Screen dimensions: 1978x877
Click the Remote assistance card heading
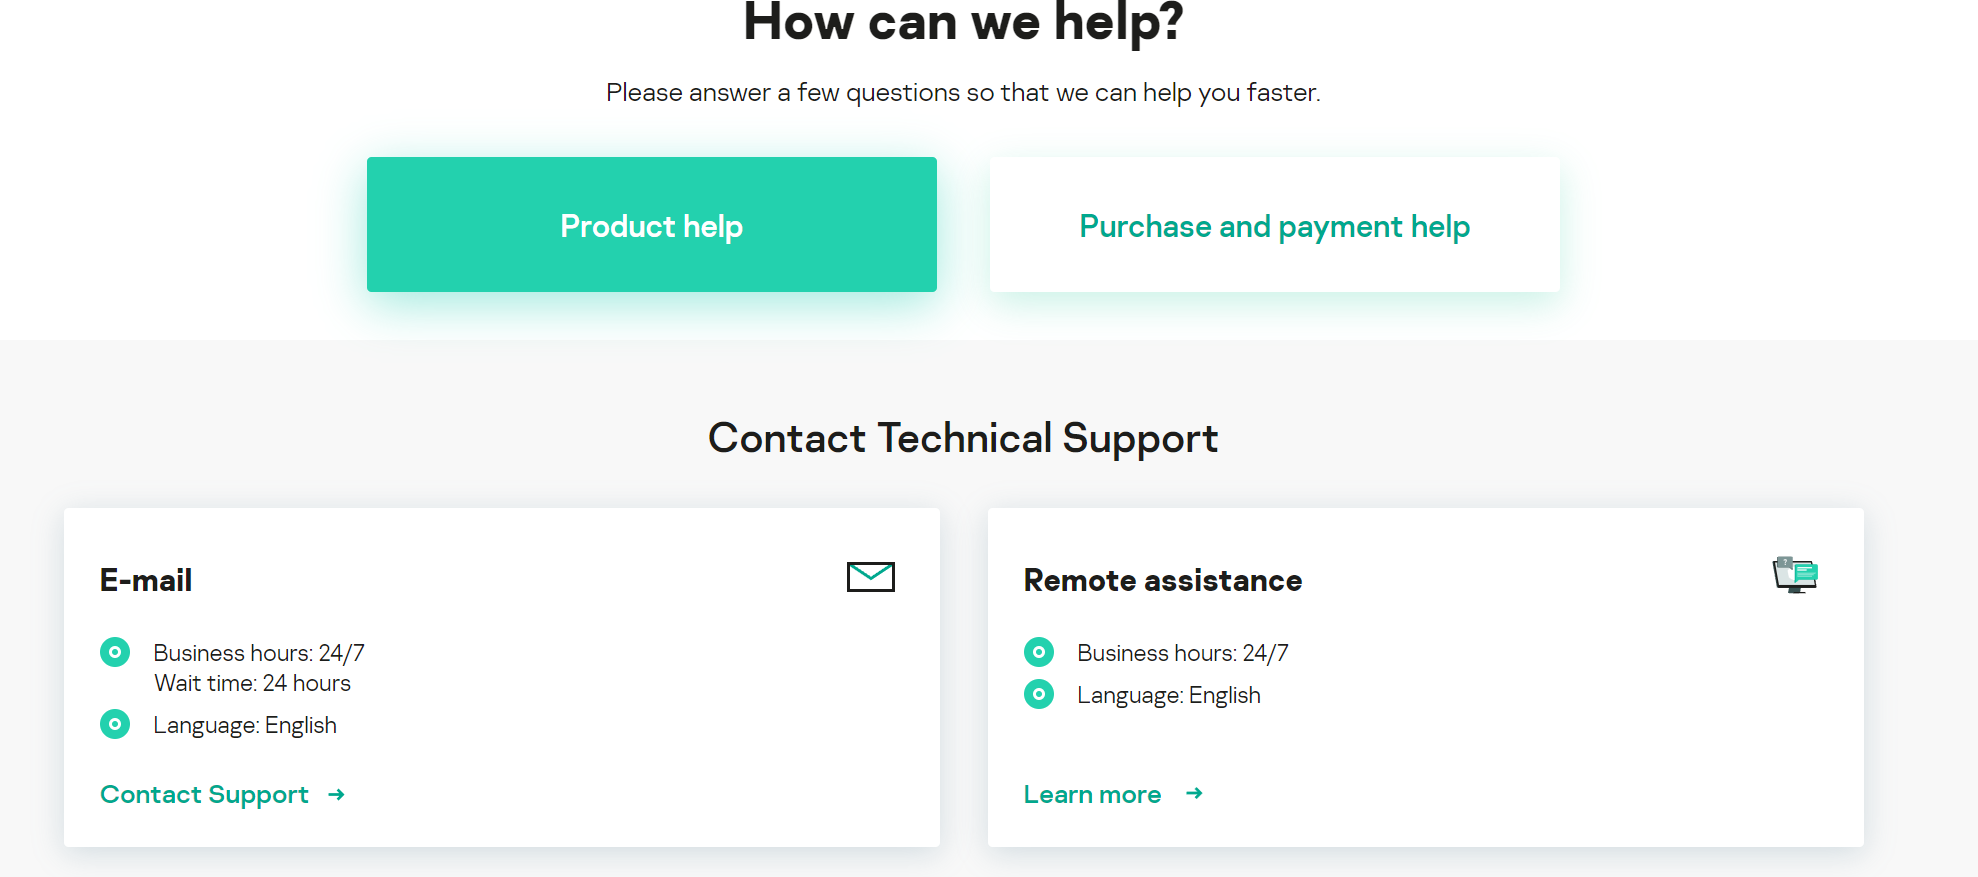(x=1162, y=580)
